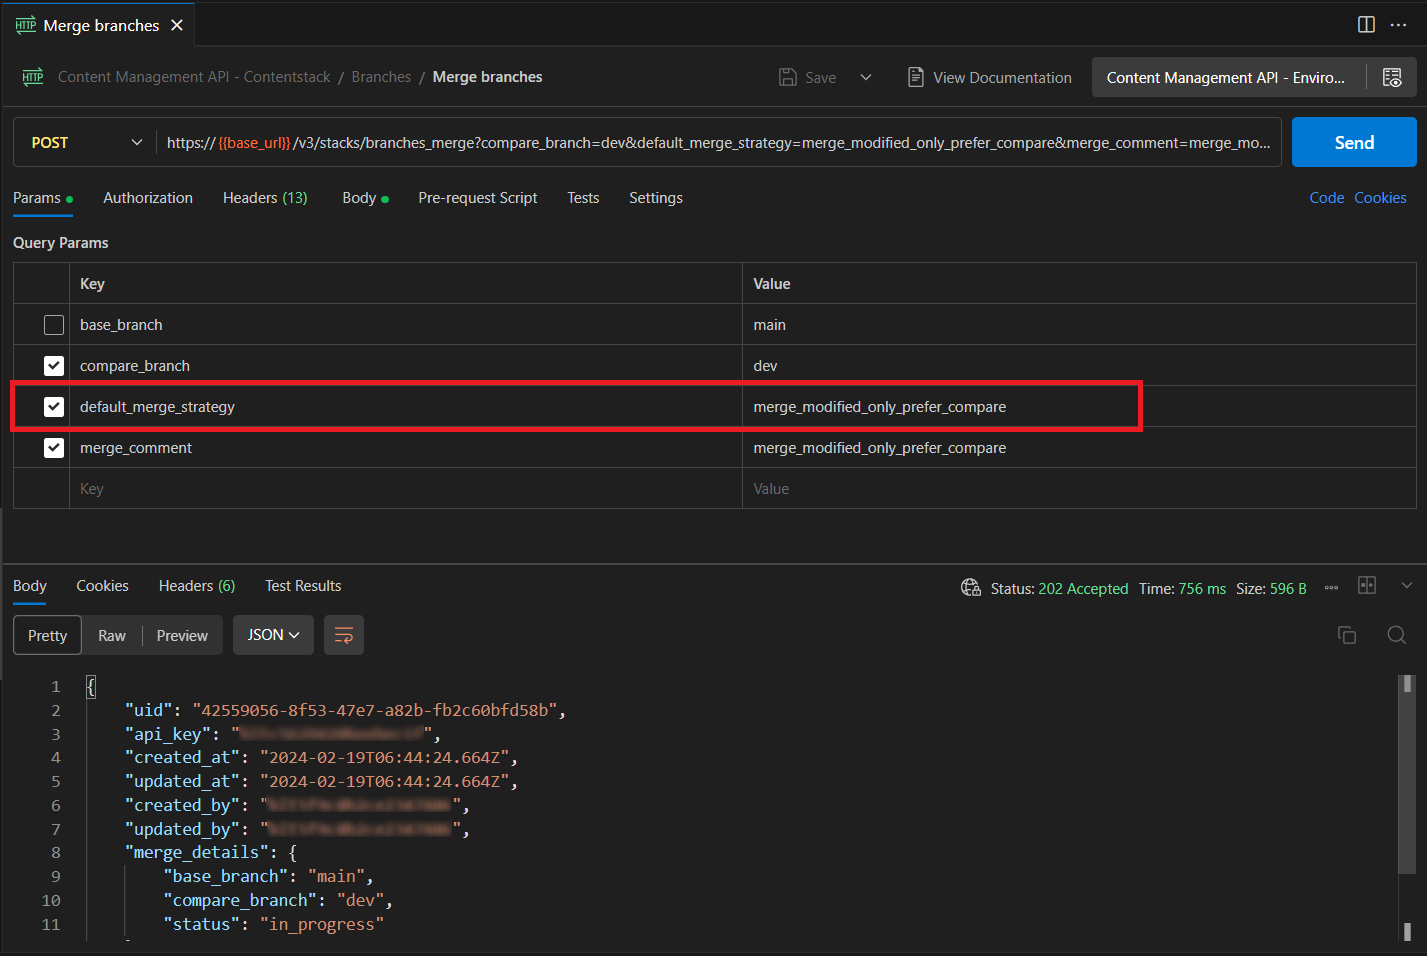Screen dimensions: 1427x956
Task: Select the Pretty response view
Action: (48, 635)
